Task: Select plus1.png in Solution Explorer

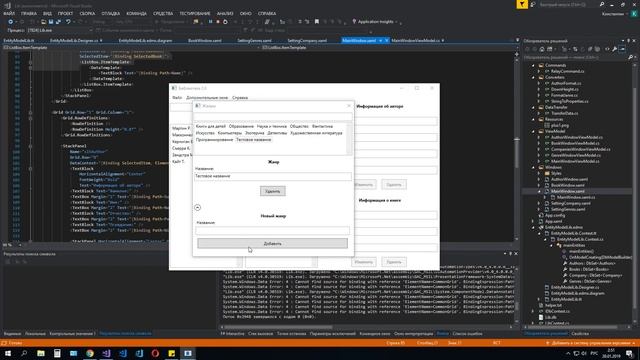Action: (x=560, y=125)
